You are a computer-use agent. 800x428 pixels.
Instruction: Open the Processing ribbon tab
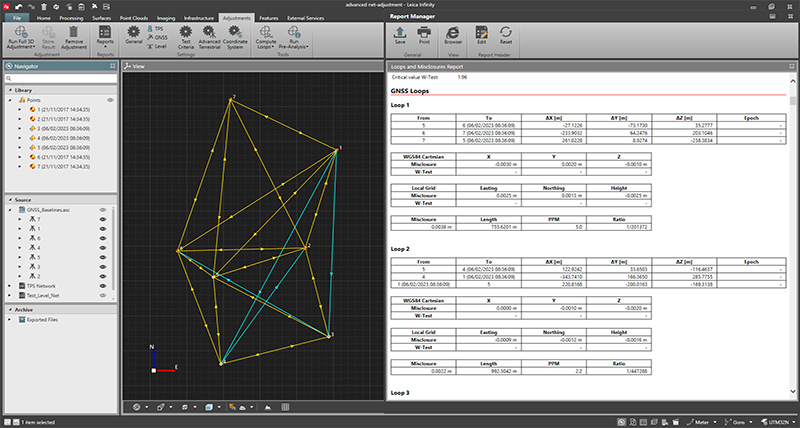coord(71,18)
